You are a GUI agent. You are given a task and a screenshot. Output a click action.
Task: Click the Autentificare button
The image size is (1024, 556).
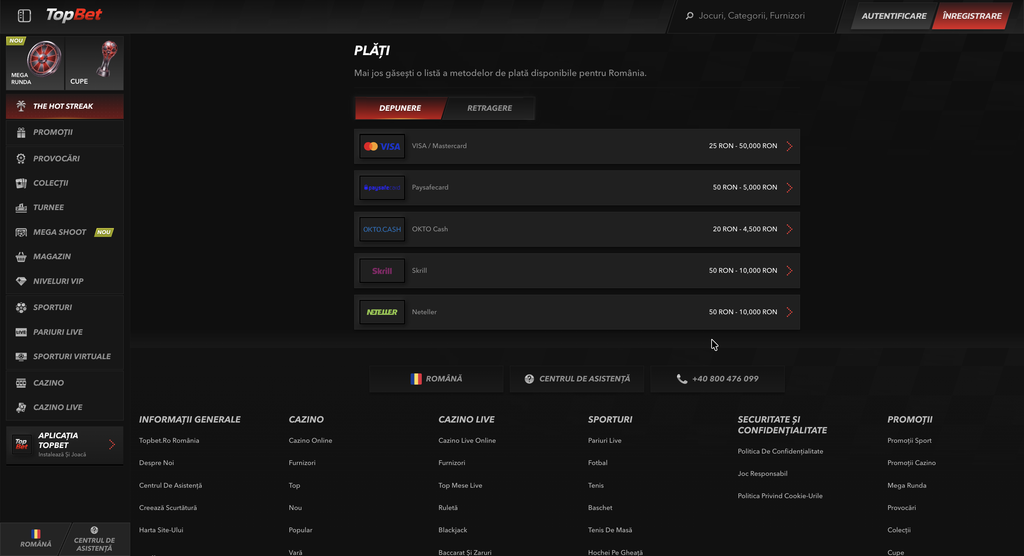(x=893, y=16)
